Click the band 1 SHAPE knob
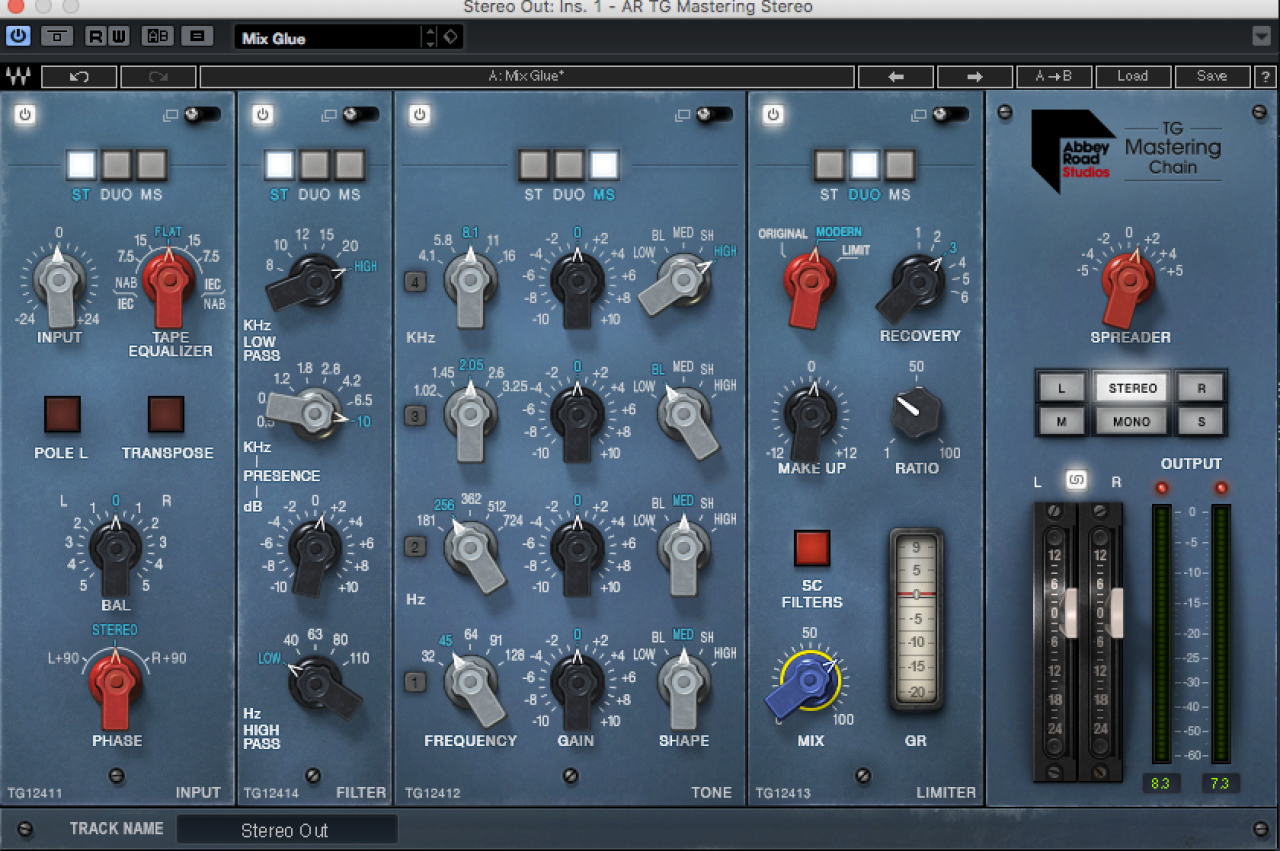The width and height of the screenshot is (1280, 851). coord(684,683)
